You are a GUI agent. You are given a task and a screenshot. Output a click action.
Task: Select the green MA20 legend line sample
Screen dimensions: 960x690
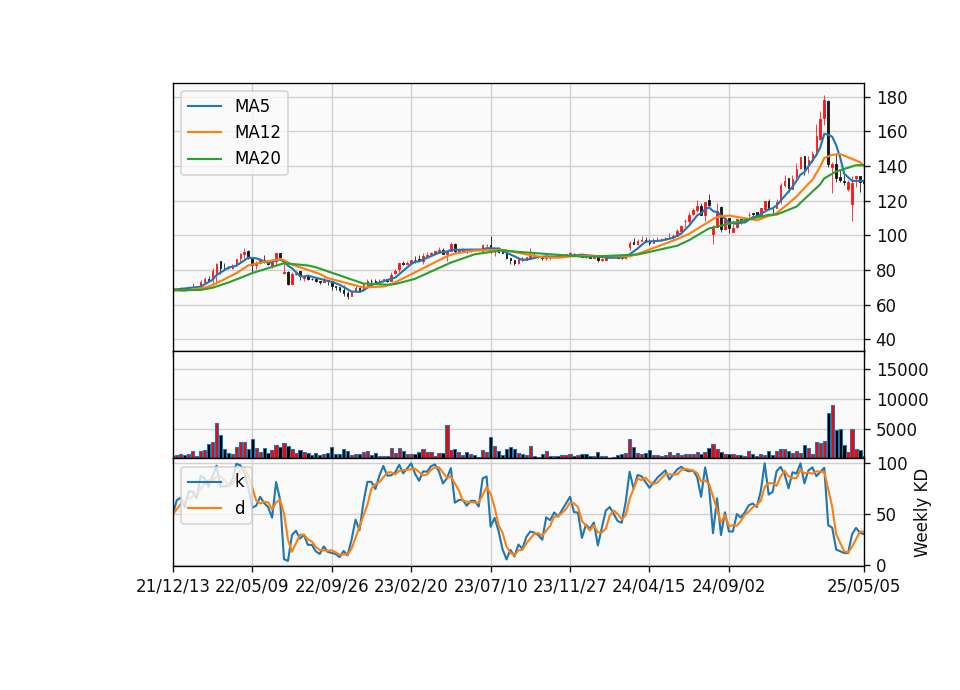(x=204, y=159)
